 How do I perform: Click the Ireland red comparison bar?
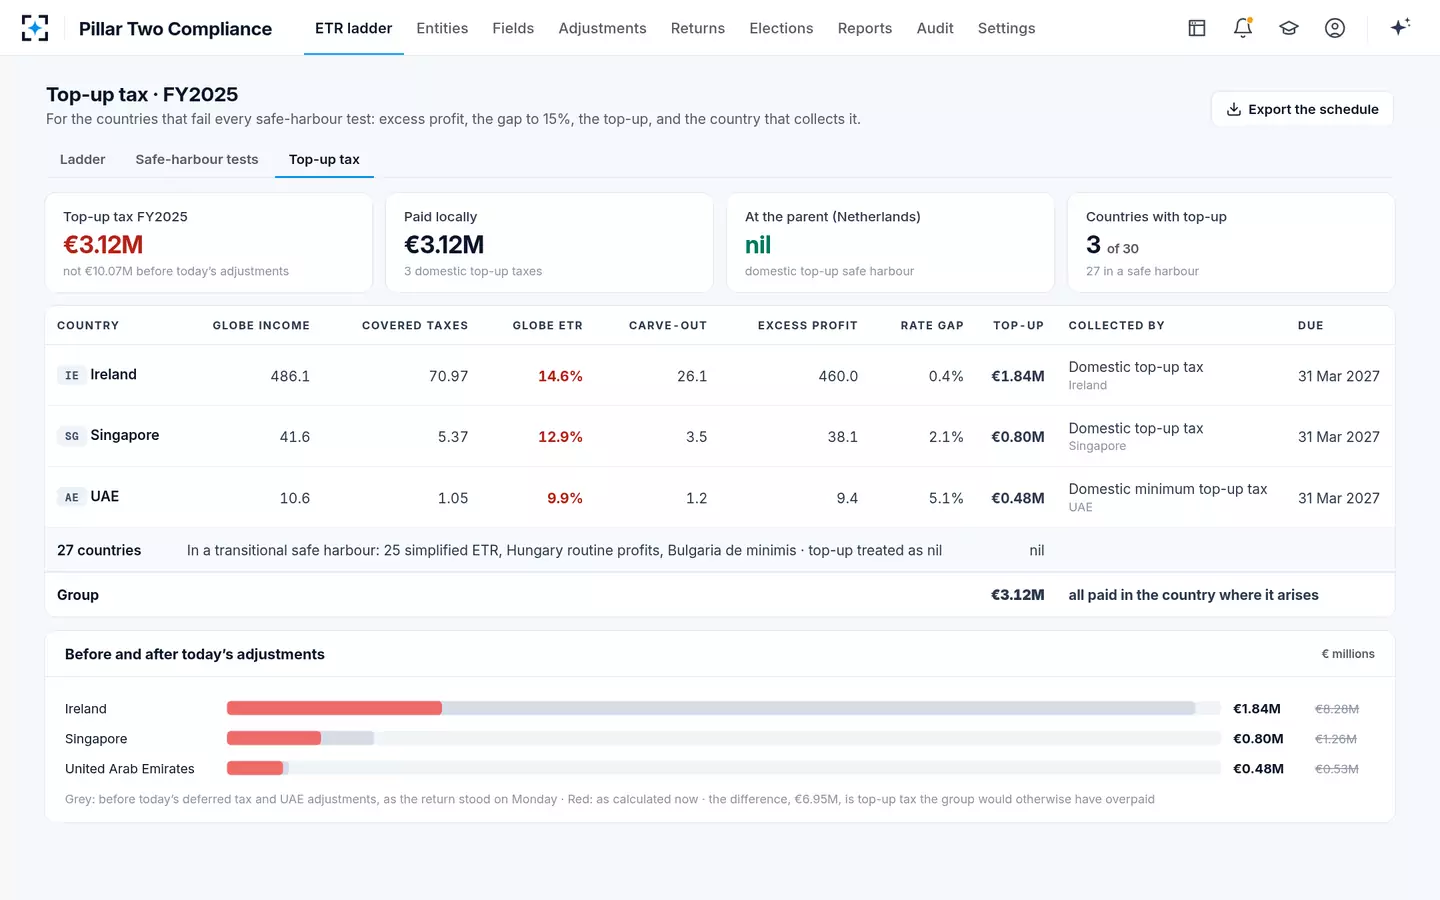334,708
